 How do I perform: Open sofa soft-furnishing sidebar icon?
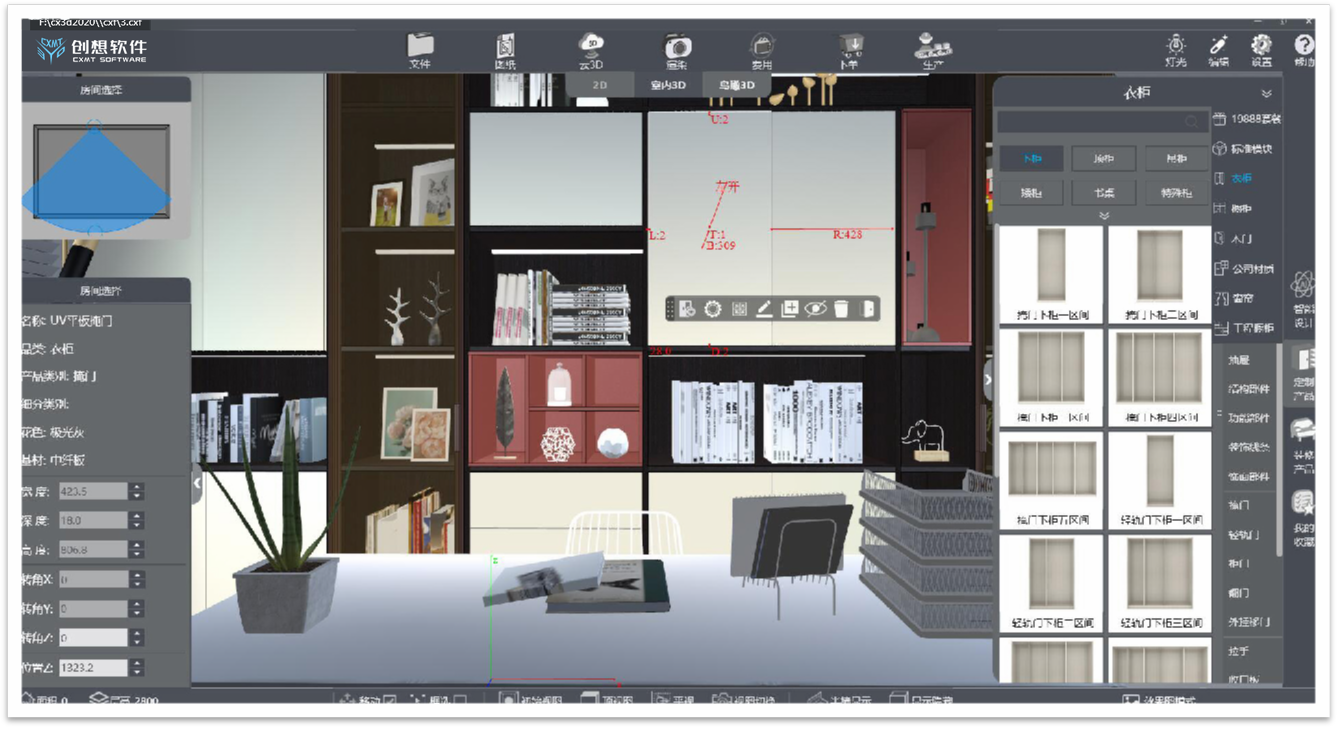[1302, 432]
